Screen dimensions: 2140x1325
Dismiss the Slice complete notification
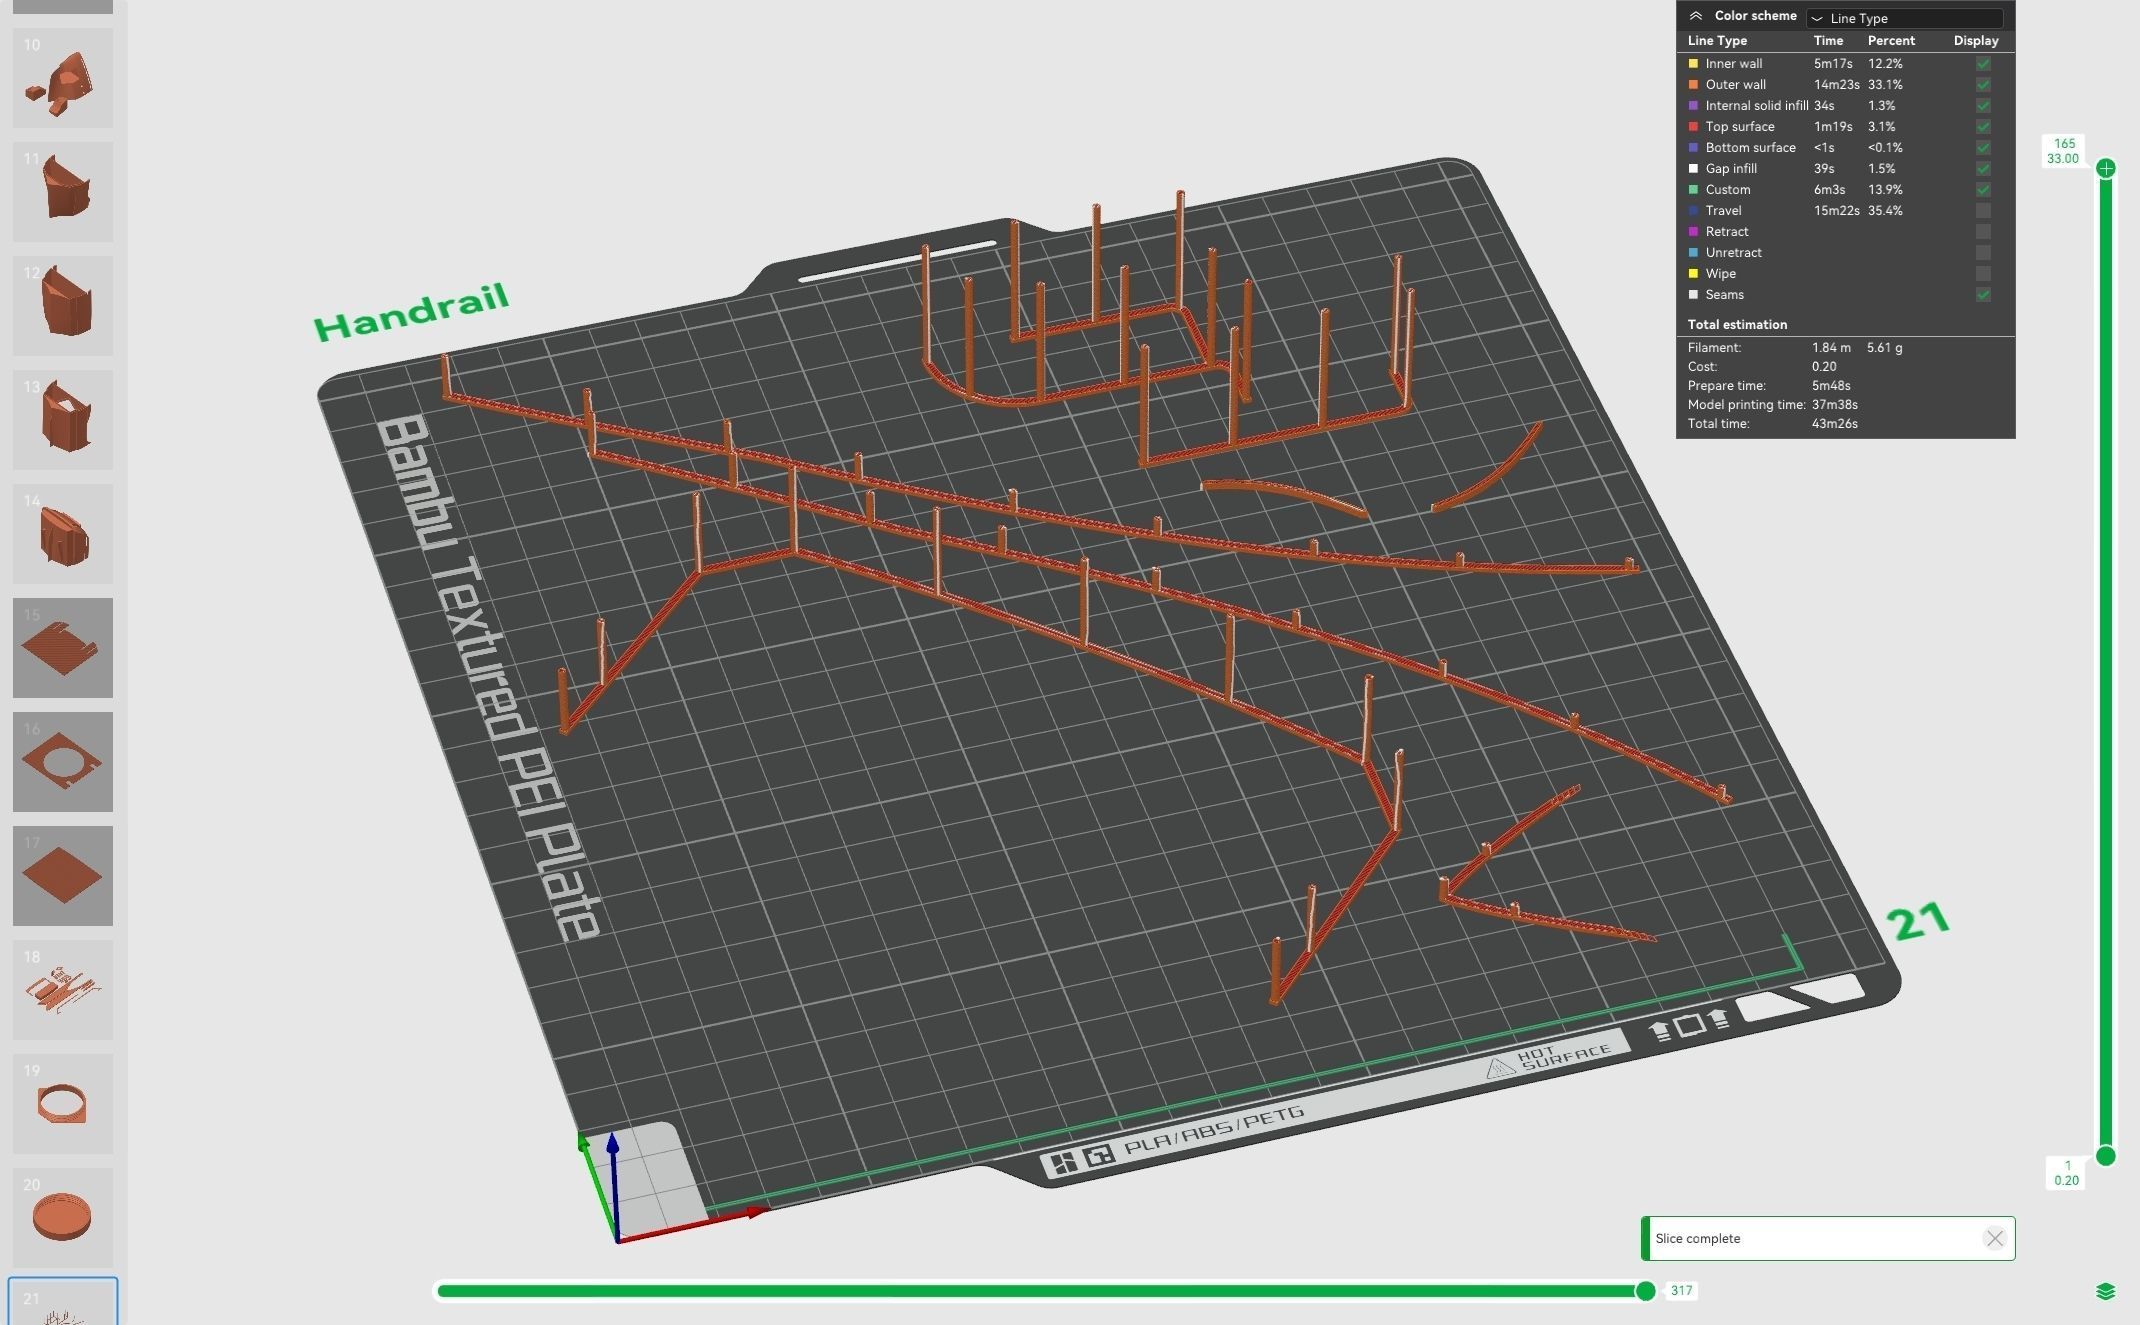tap(1994, 1238)
